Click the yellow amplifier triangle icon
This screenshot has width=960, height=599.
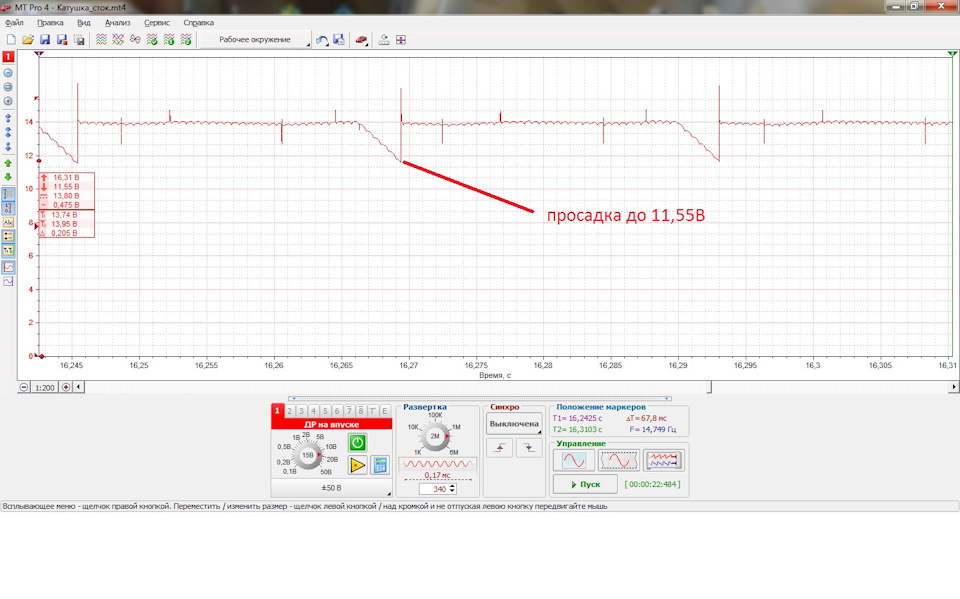(x=358, y=465)
